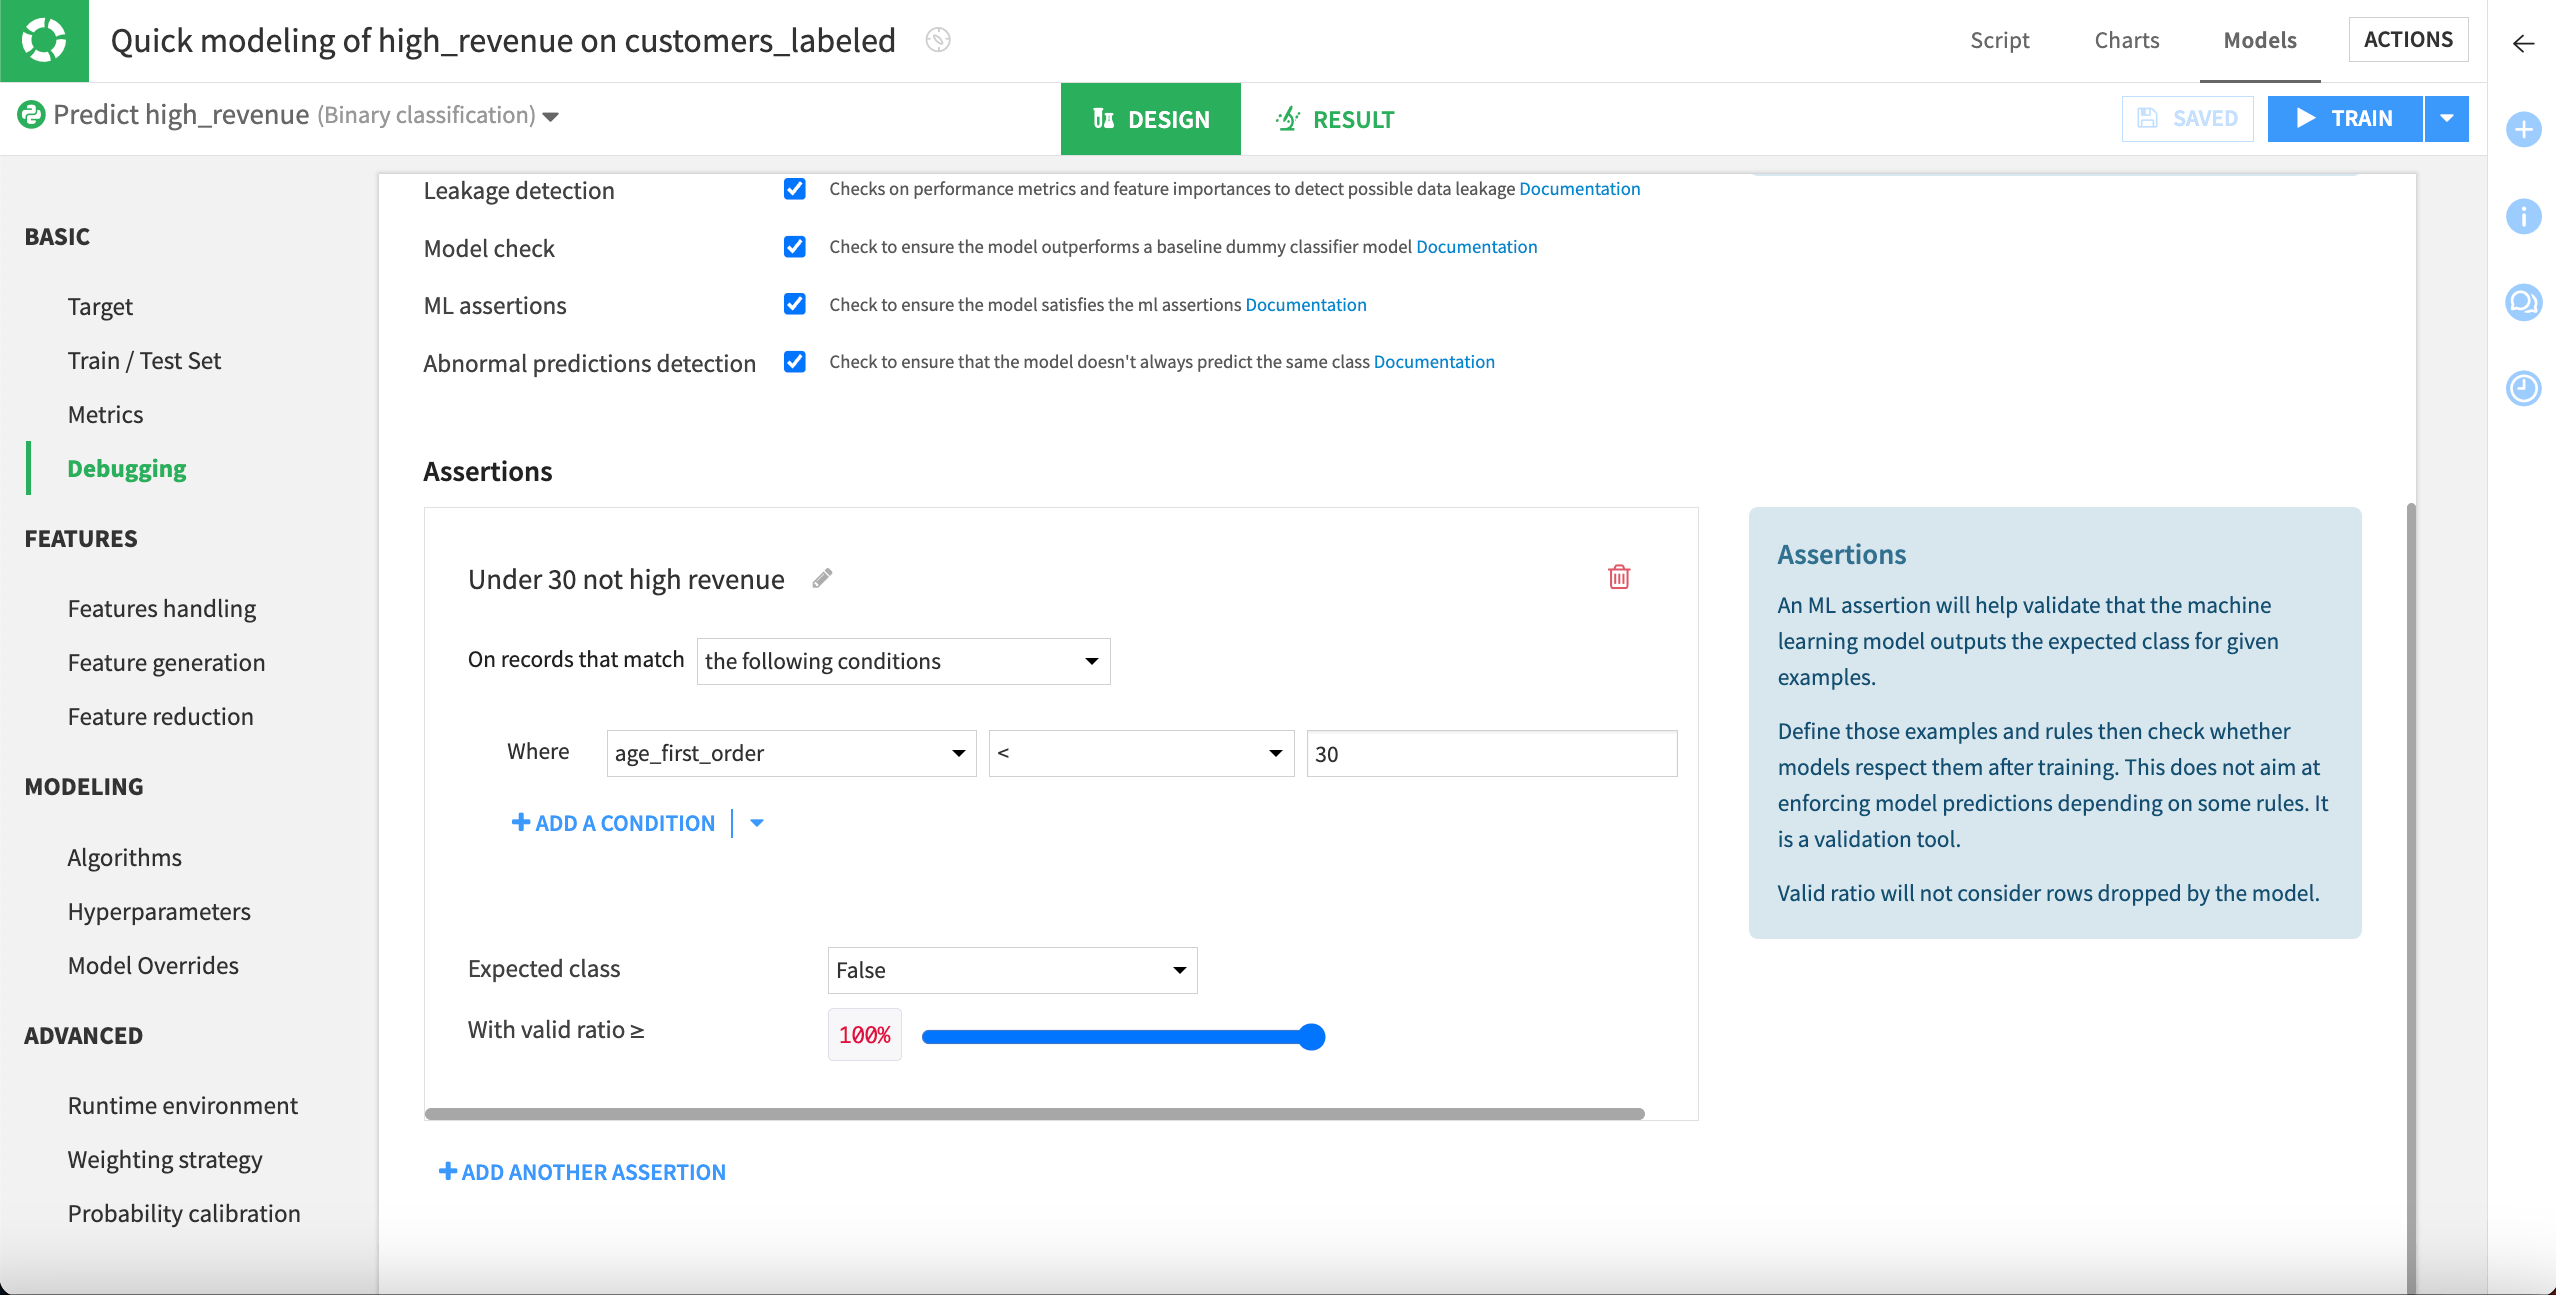The image size is (2556, 1295).
Task: Open the Train button dropdown arrow
Action: (2446, 119)
